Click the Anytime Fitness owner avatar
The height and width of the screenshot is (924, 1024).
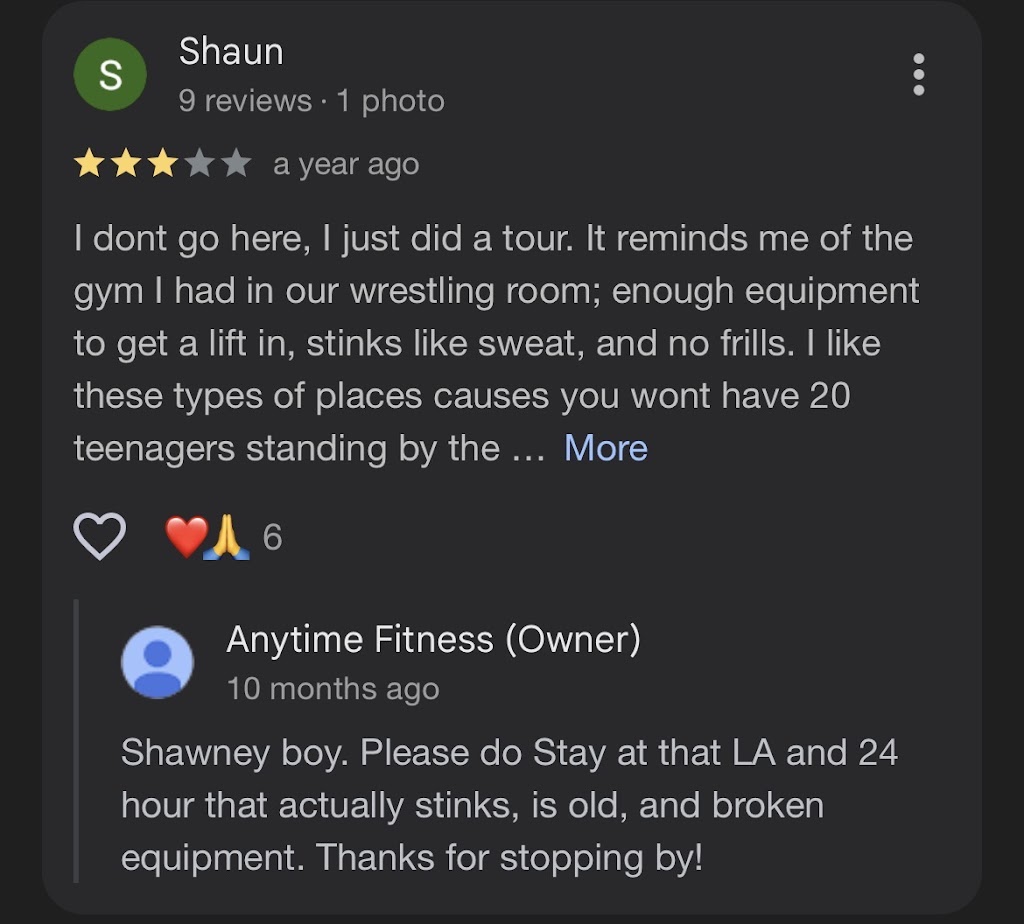(x=157, y=662)
